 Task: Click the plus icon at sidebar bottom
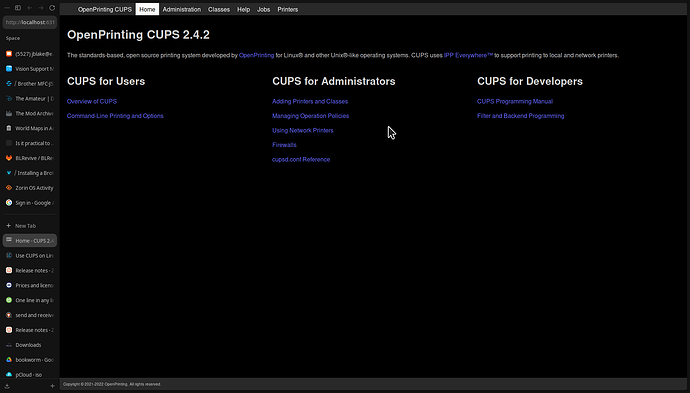coord(52,386)
